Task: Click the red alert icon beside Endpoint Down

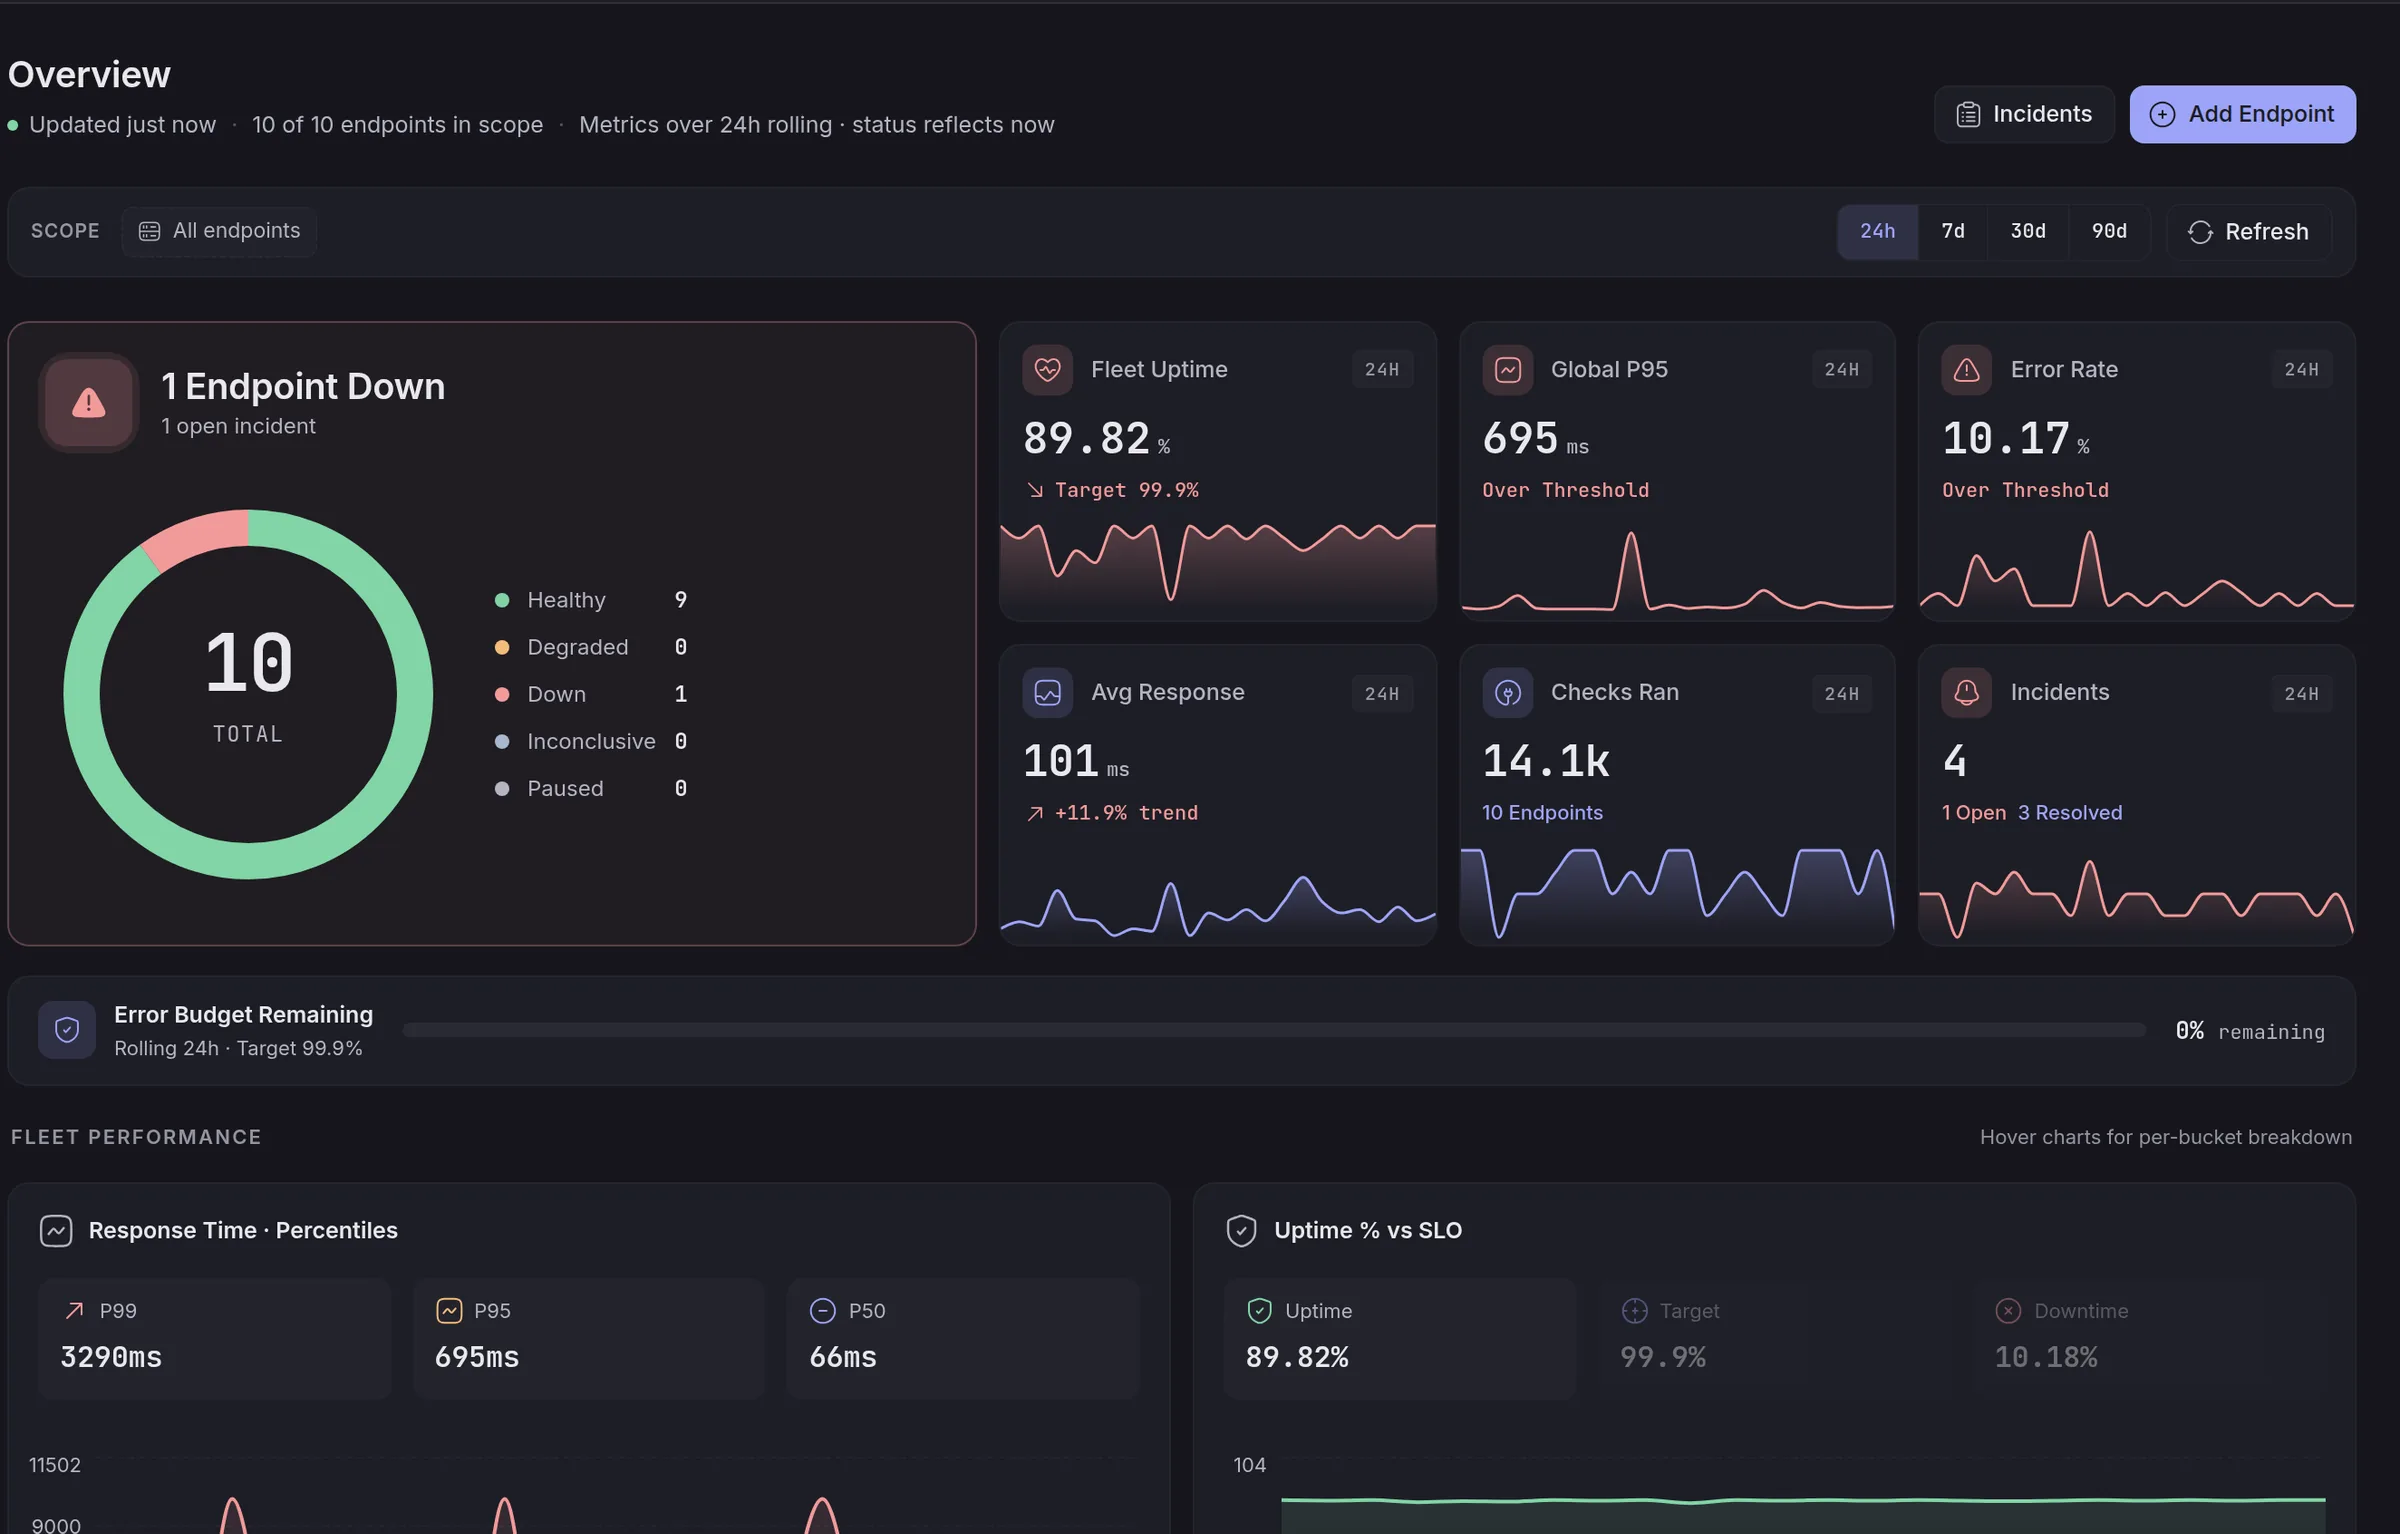Action: 89,403
